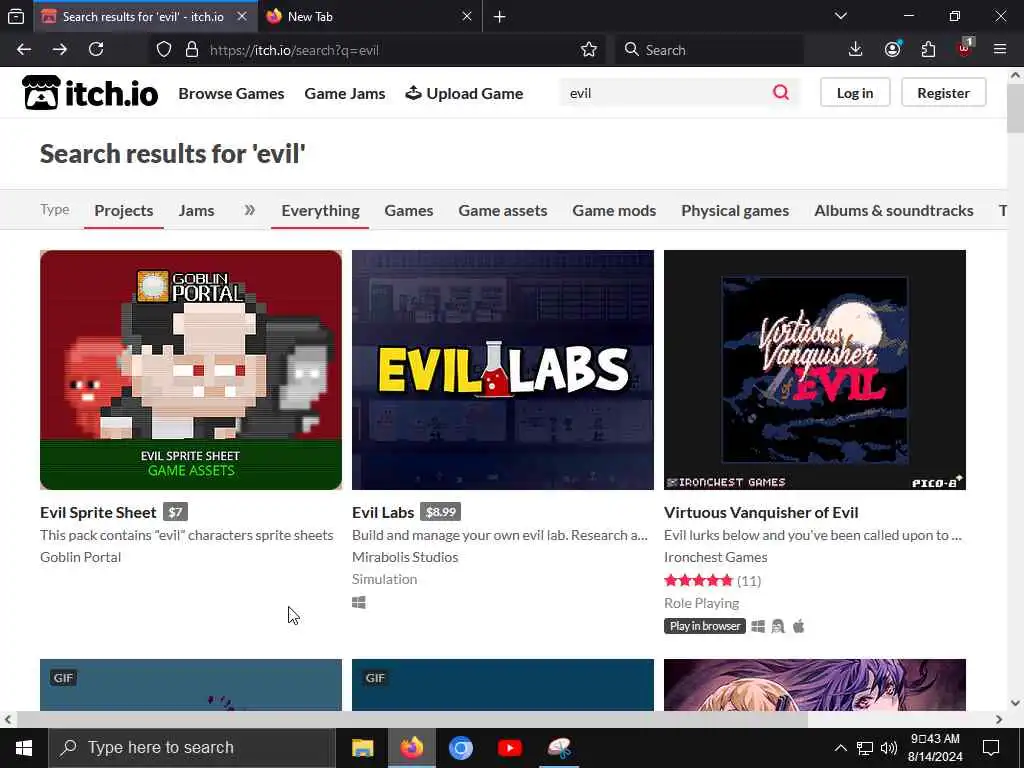Viewport: 1024px width, 768px height.
Task: Open the Evil Sprite Sheet thumbnail
Action: pos(191,370)
